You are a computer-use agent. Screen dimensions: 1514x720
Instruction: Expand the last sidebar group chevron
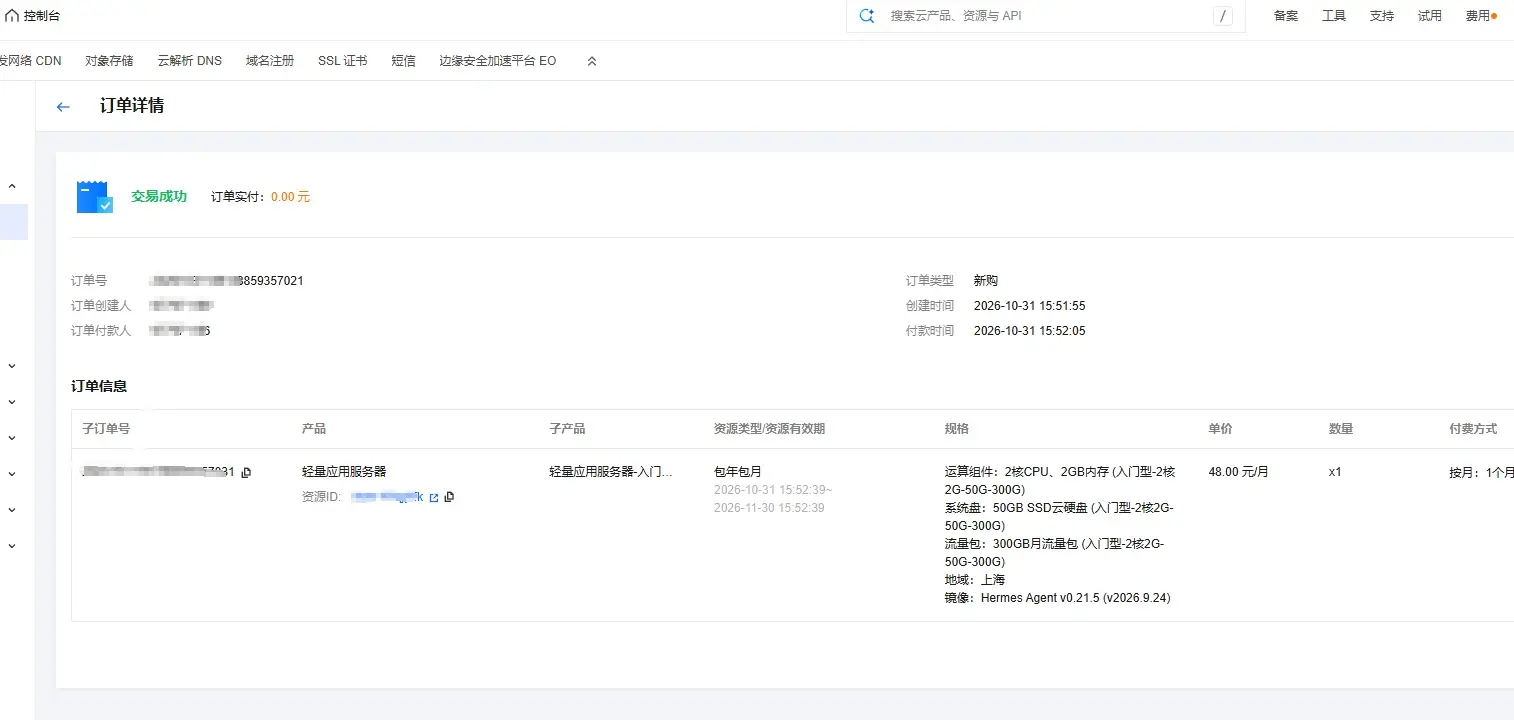click(x=12, y=546)
